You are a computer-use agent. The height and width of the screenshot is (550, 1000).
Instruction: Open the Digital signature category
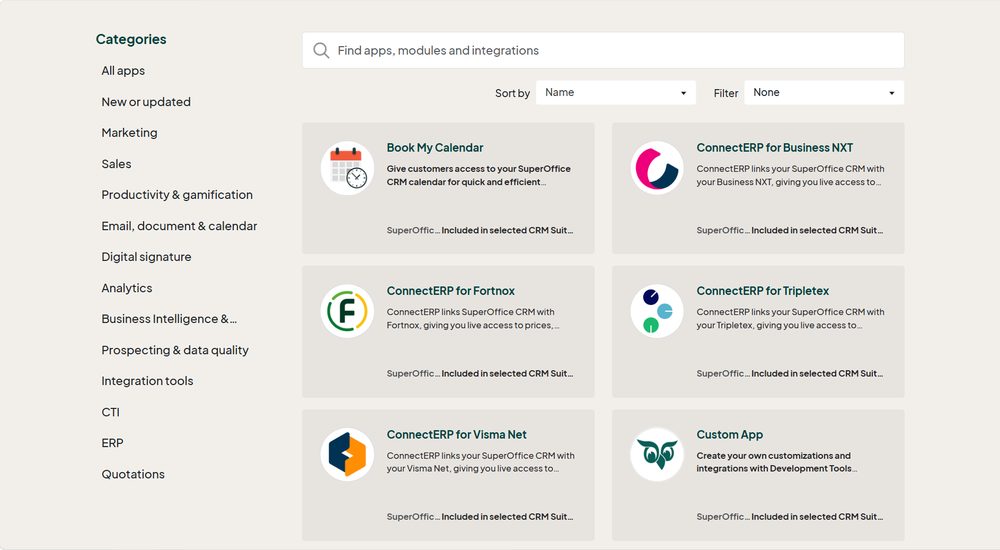click(146, 256)
